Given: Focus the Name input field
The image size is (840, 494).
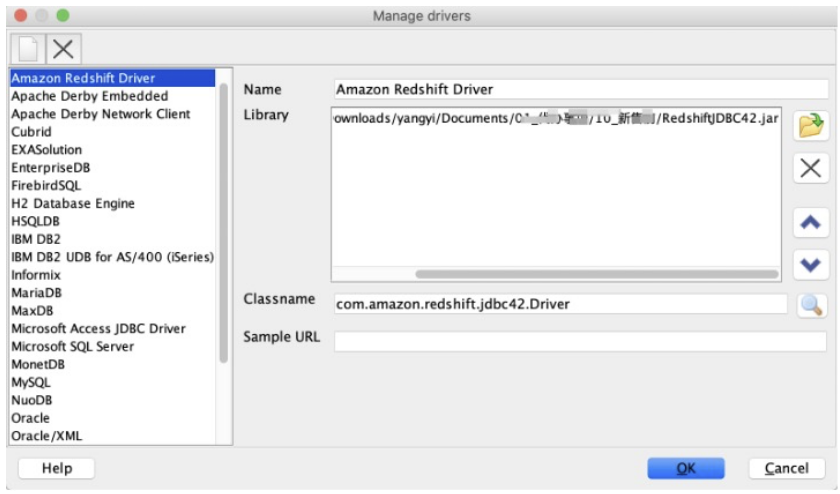Looking at the screenshot, I should pyautogui.click(x=581, y=89).
